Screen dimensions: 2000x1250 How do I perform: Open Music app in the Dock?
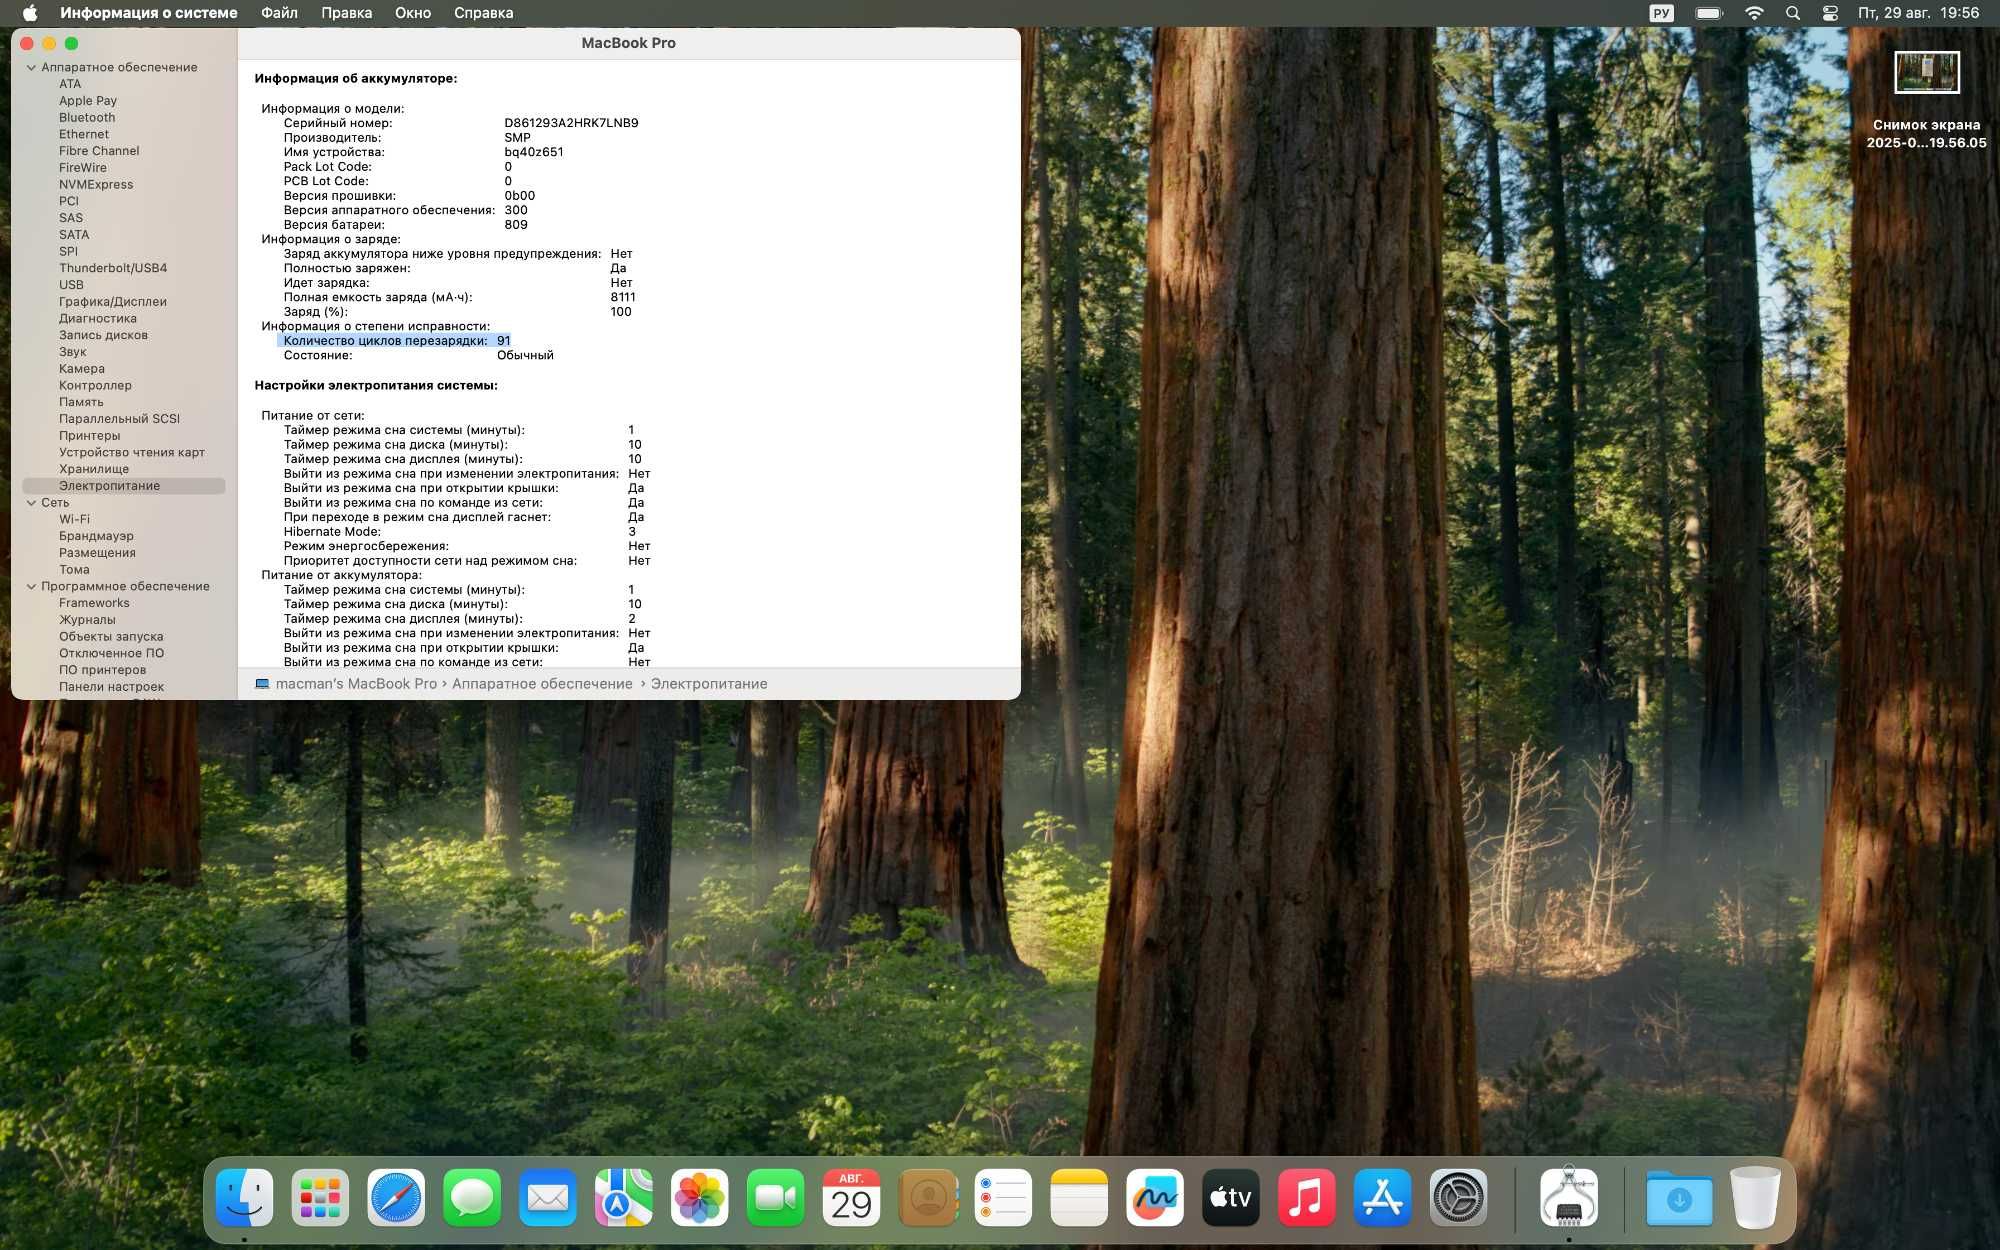[1307, 1197]
